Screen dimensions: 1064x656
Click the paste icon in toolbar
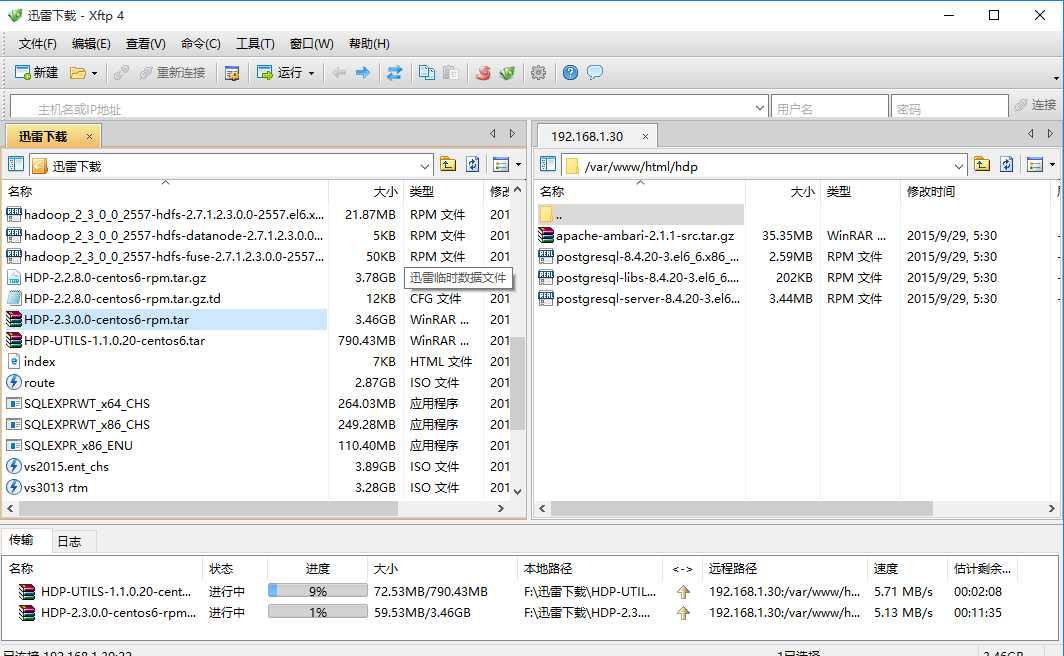click(x=451, y=73)
